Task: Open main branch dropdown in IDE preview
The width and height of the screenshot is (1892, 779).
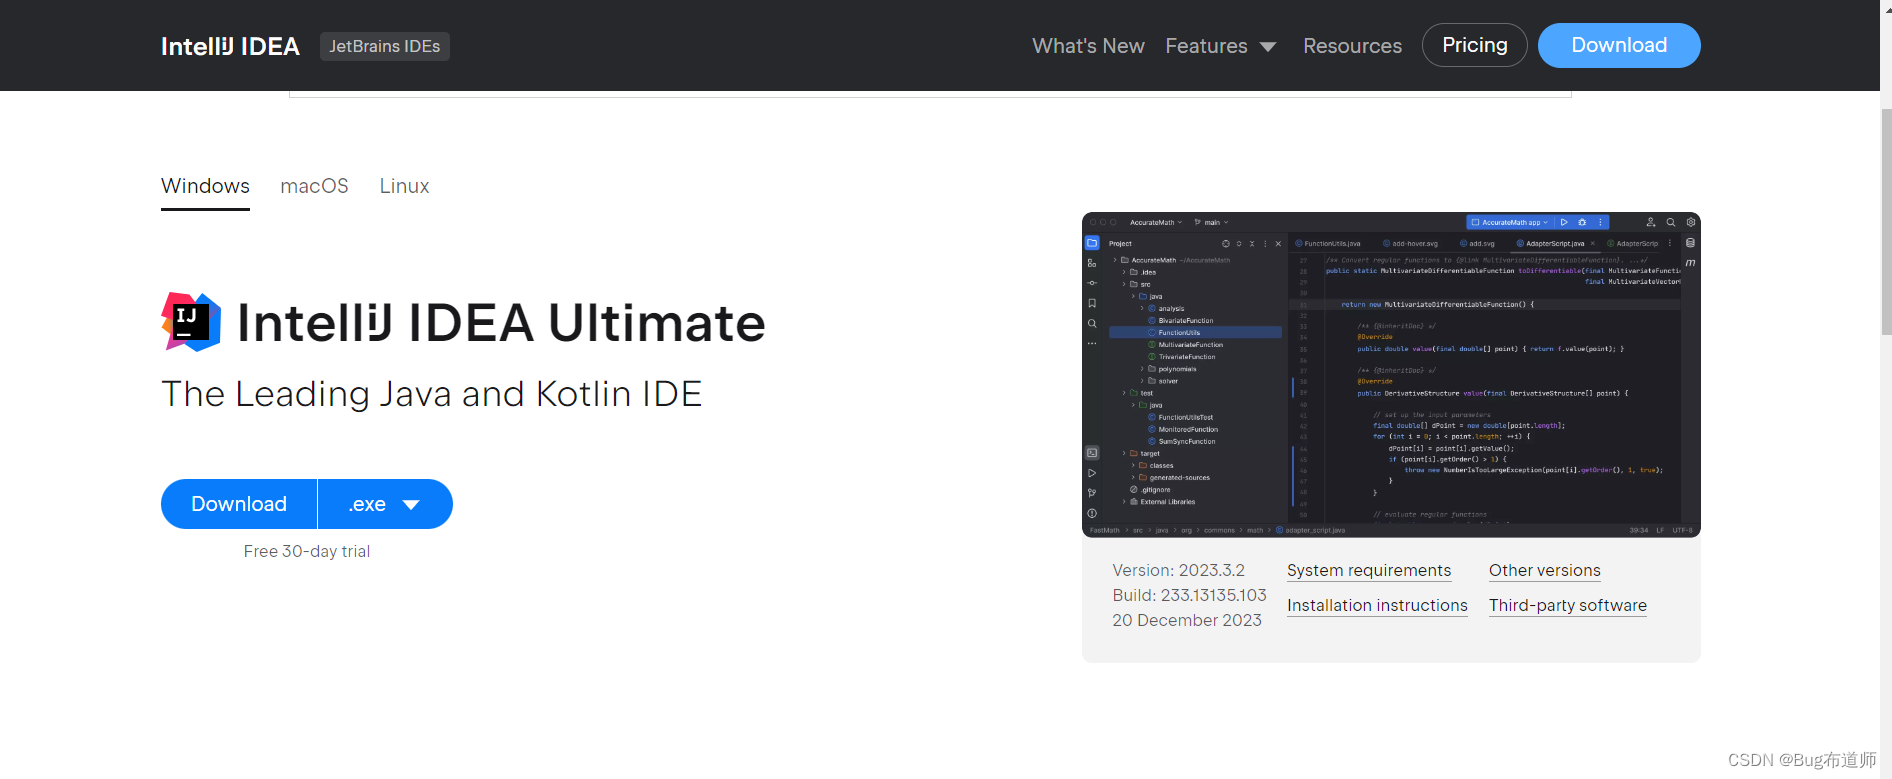Action: (x=1211, y=222)
